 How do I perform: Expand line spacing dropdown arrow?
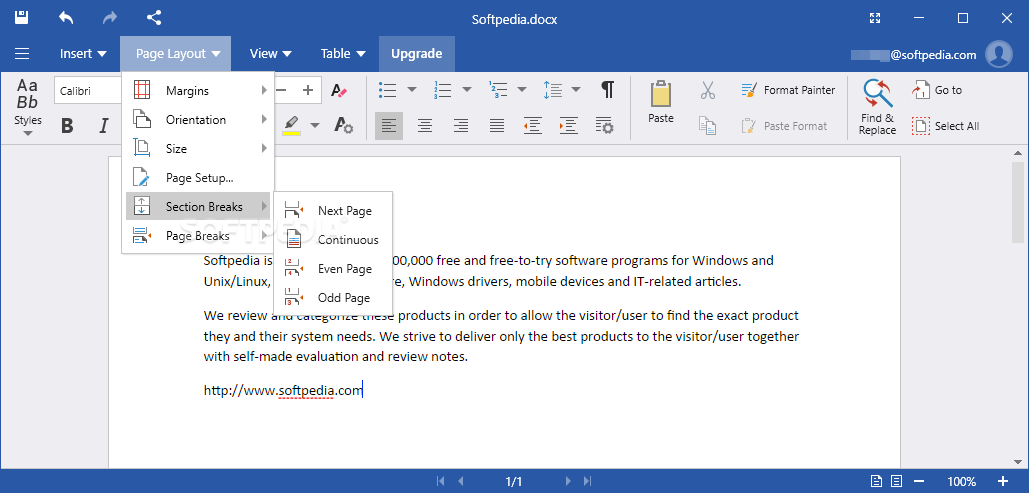[x=576, y=90]
